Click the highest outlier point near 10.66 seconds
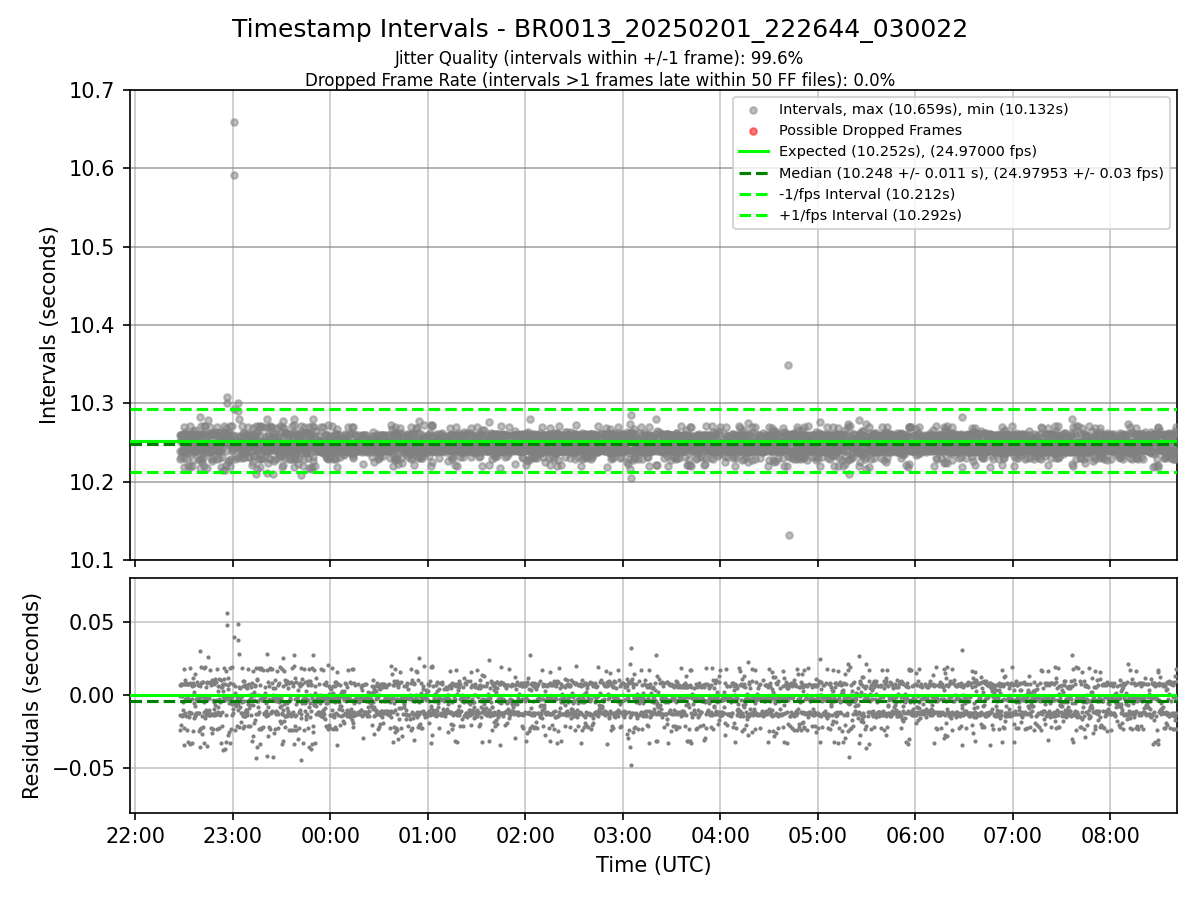 click(234, 122)
